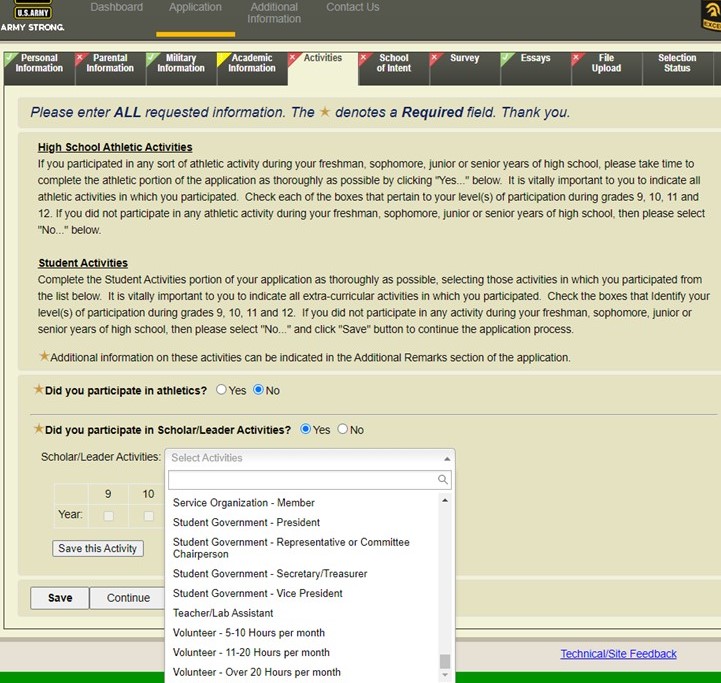Click the activity search text field
Viewport: 721px width, 683px height.
(x=302, y=480)
